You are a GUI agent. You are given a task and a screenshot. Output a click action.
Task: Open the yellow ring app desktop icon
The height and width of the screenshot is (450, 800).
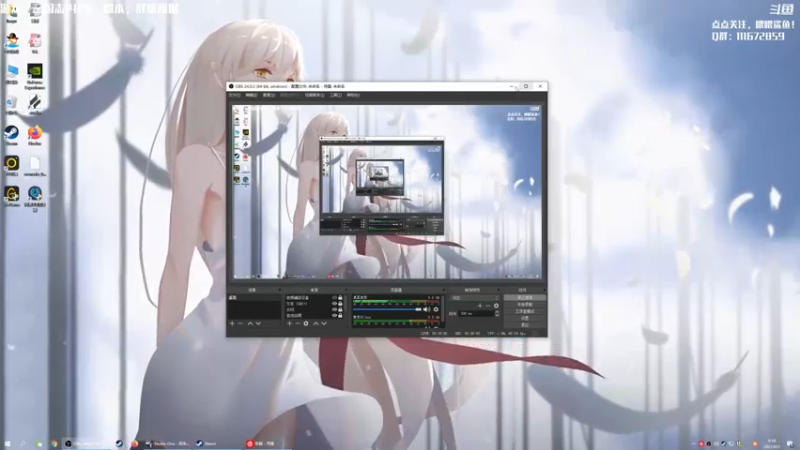click(x=11, y=166)
